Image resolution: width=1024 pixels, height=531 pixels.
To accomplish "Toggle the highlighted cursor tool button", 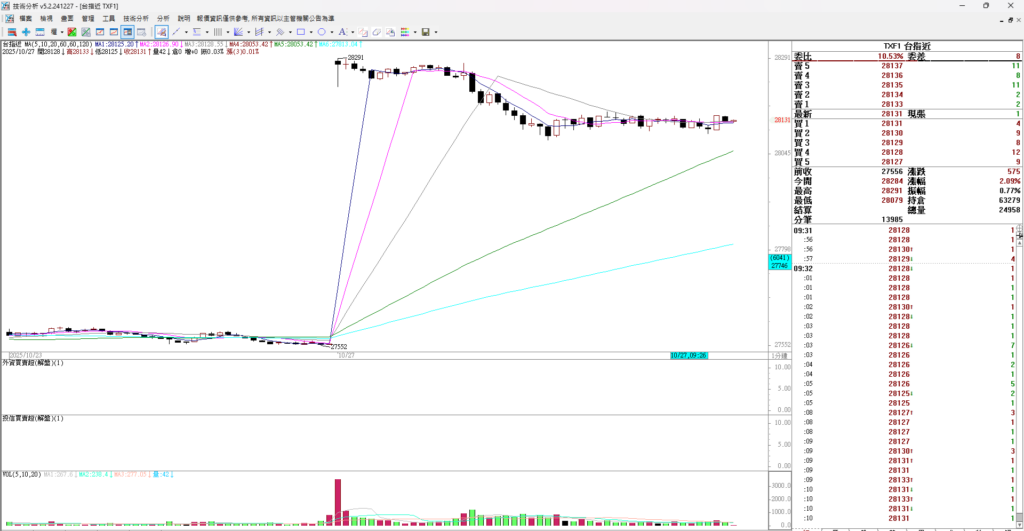I will coord(160,32).
